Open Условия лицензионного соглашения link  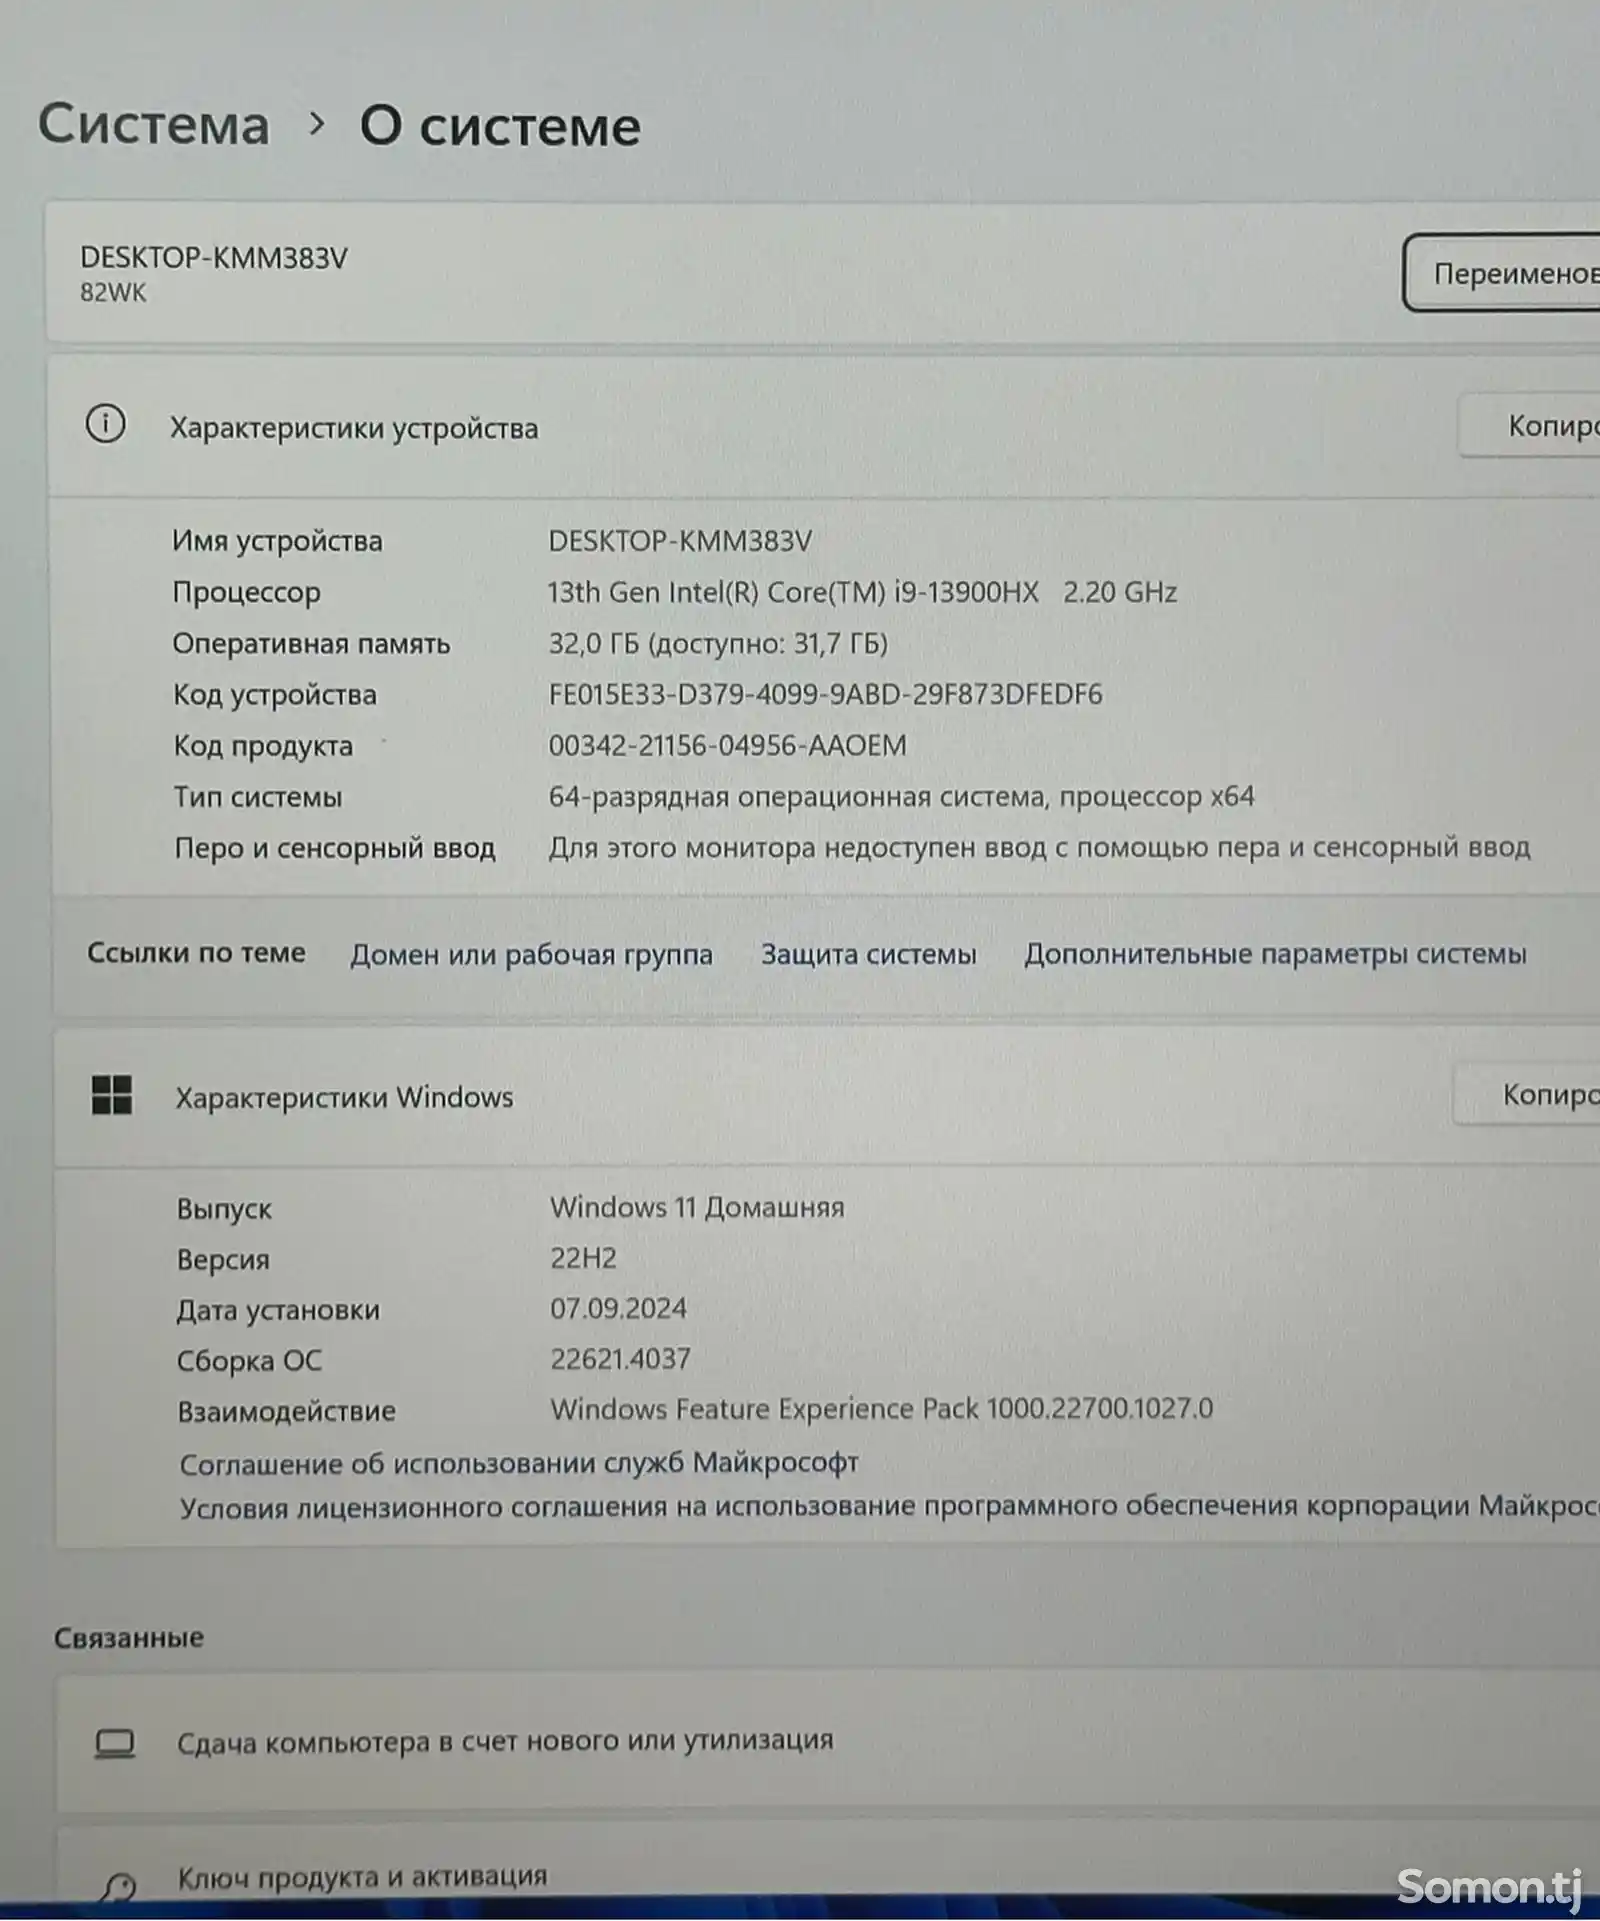coord(890,1507)
